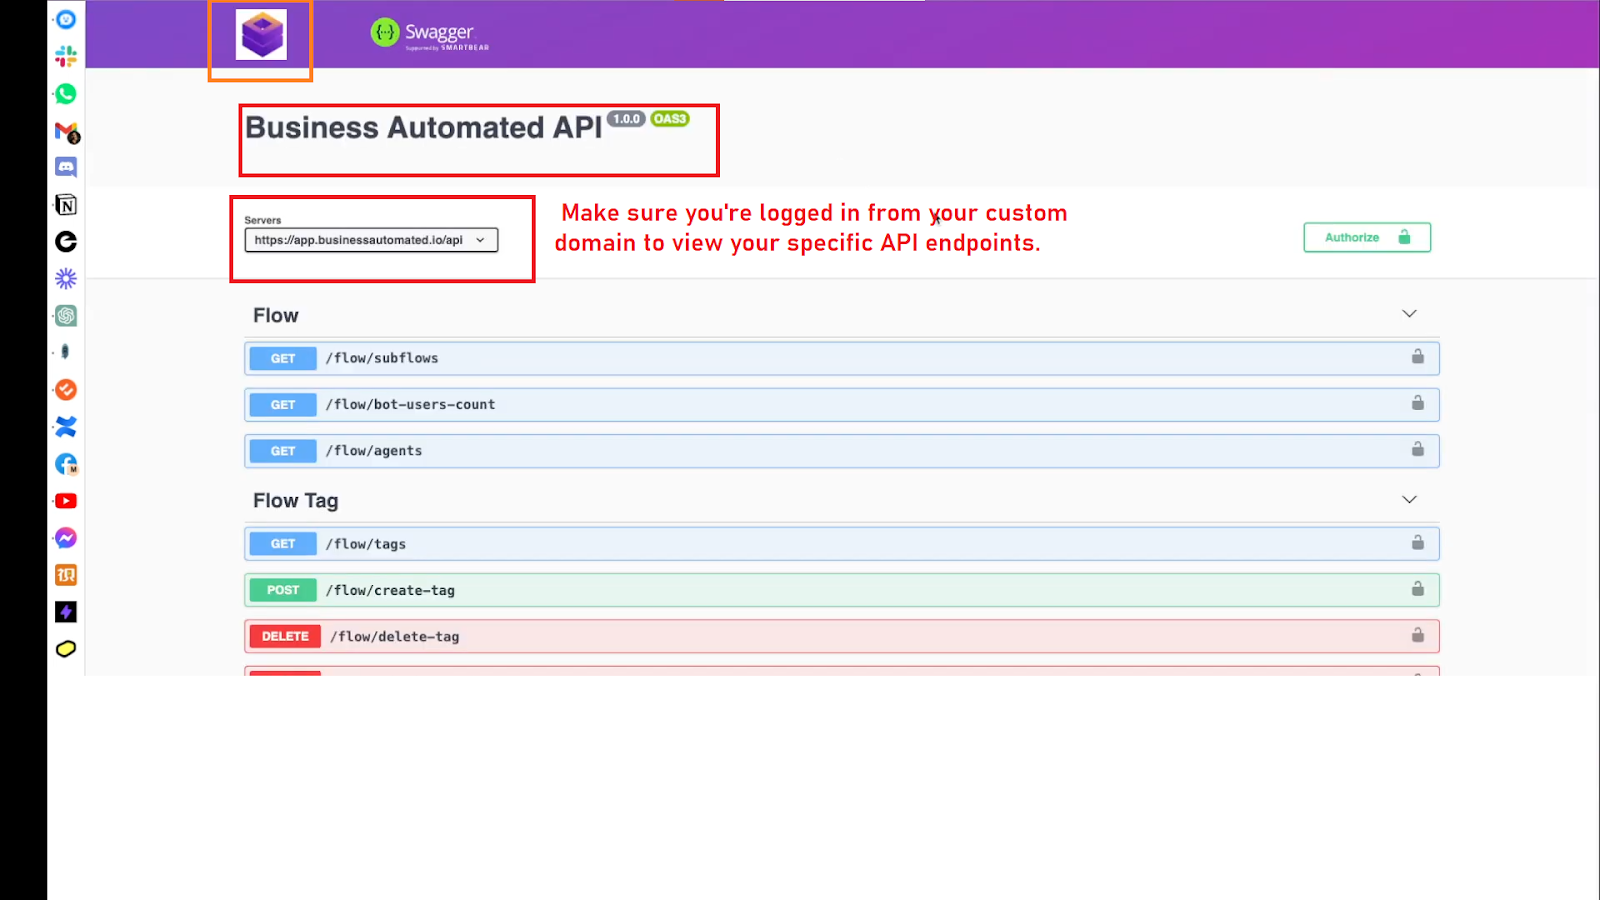Open Confluence icon in the sidebar
The width and height of the screenshot is (1600, 900).
pos(66,427)
